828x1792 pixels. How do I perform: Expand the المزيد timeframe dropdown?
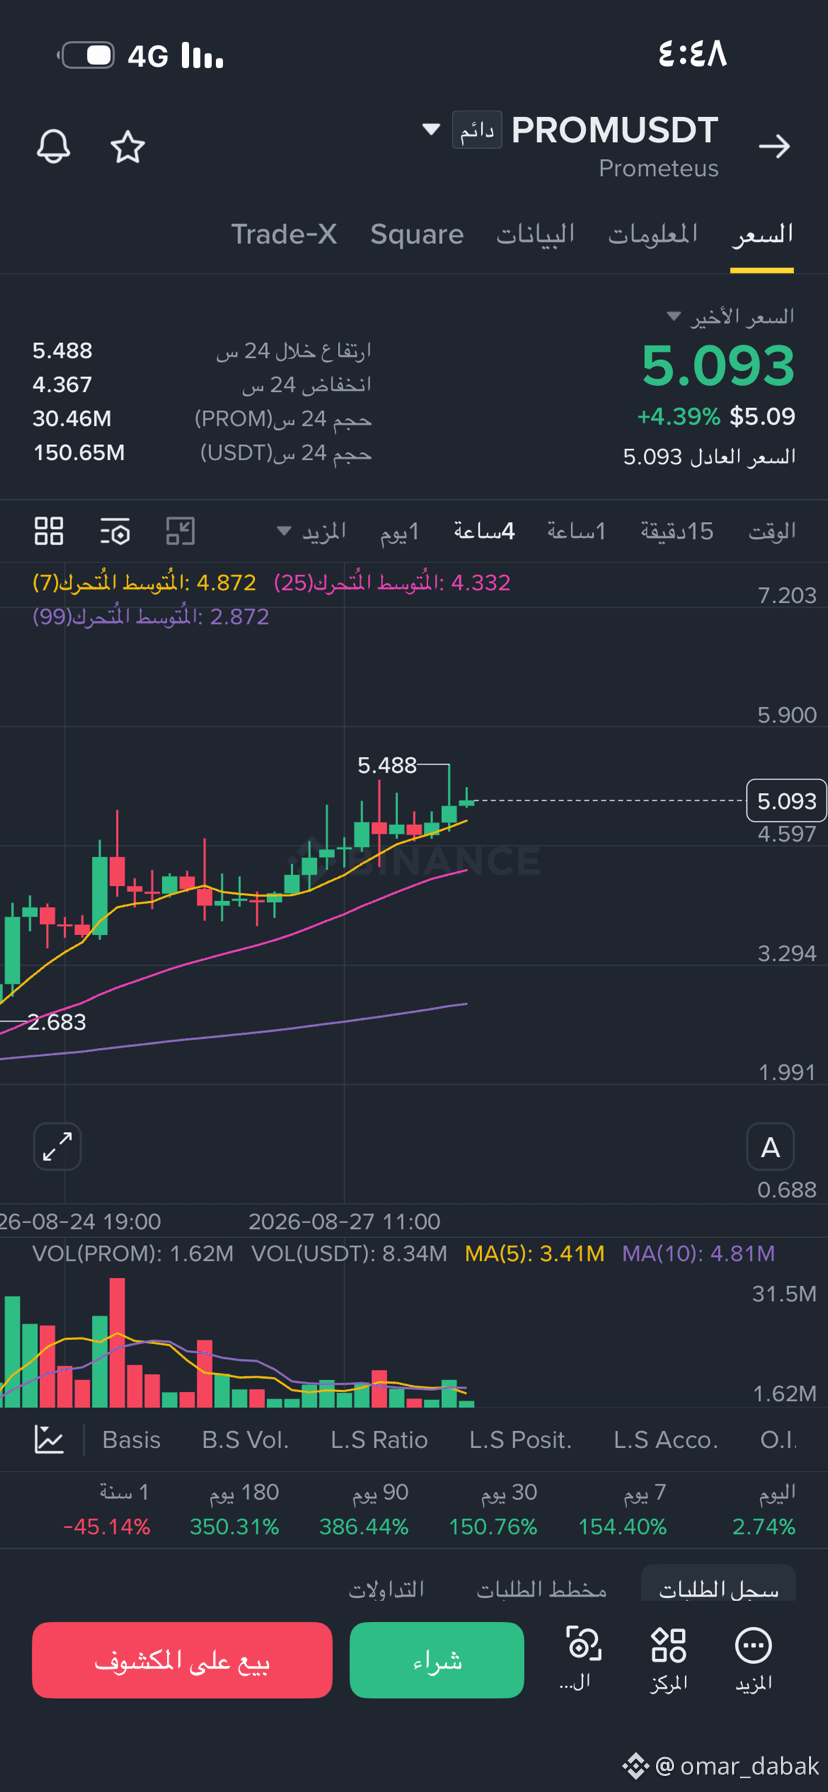pyautogui.click(x=311, y=531)
